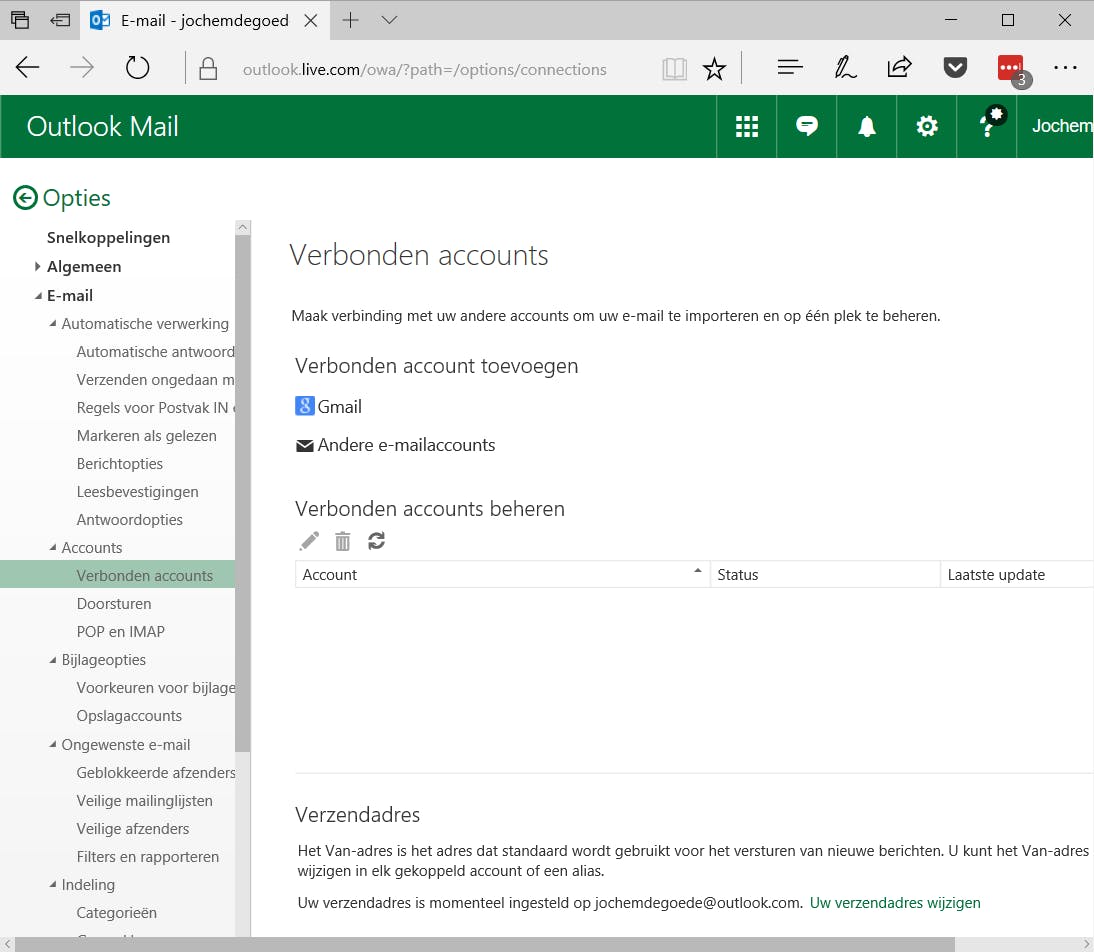Open help with the question mark icon

(x=987, y=124)
